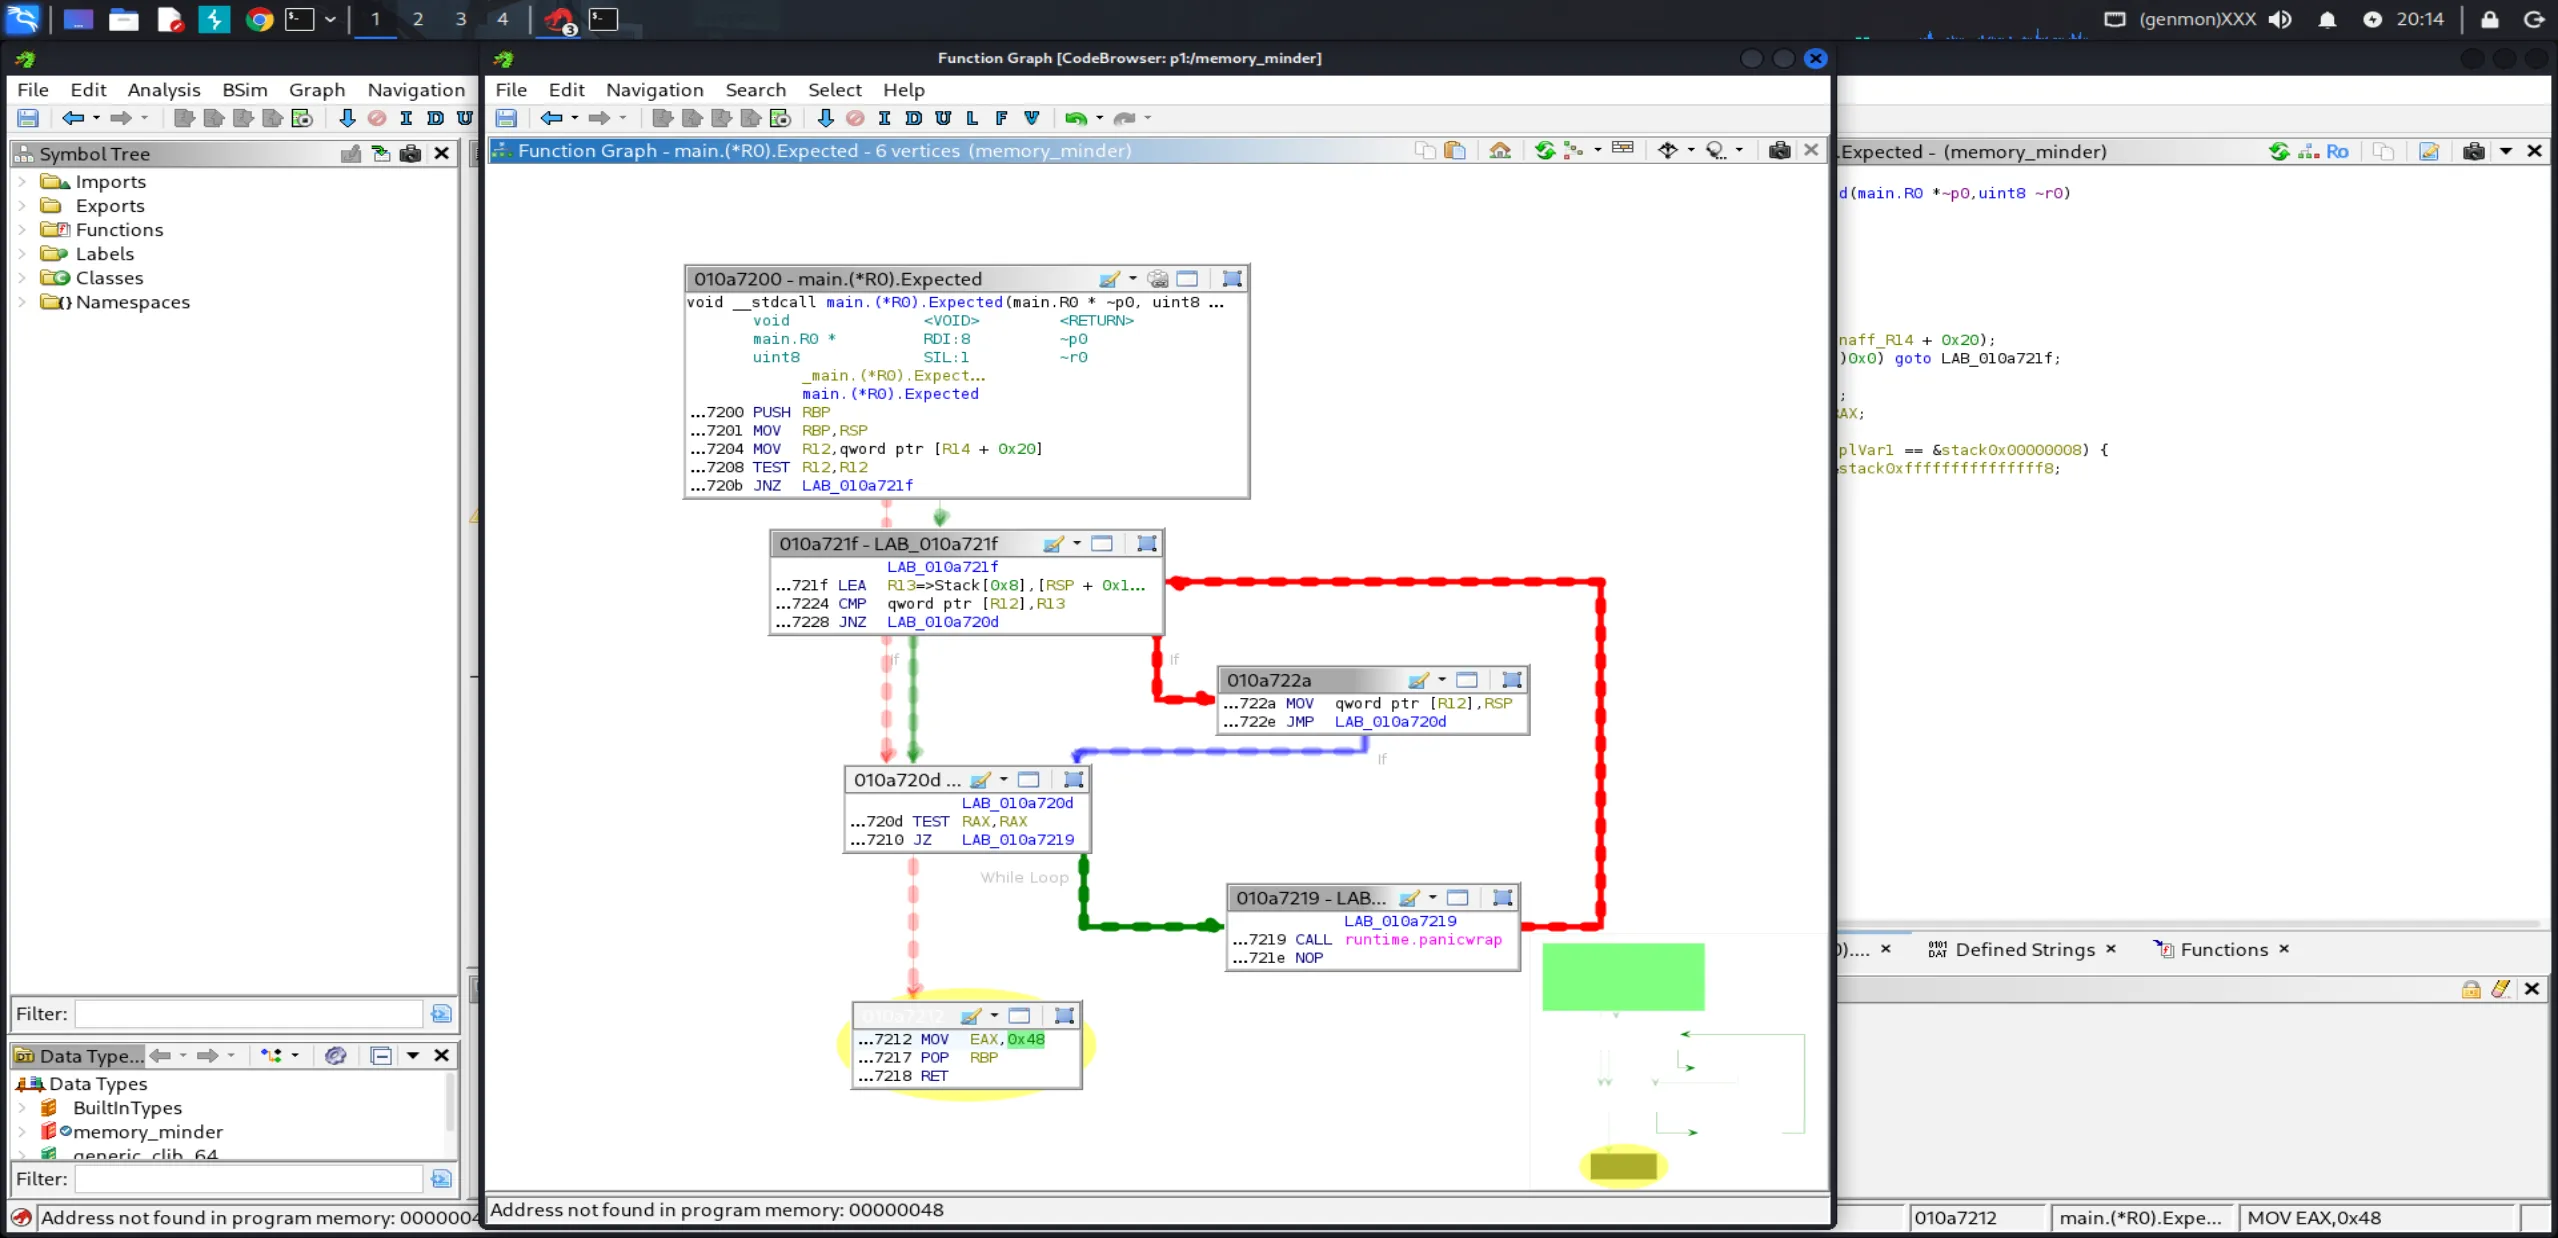Open the Select menu in Function Graph
This screenshot has width=2558, height=1238.
pyautogui.click(x=834, y=90)
